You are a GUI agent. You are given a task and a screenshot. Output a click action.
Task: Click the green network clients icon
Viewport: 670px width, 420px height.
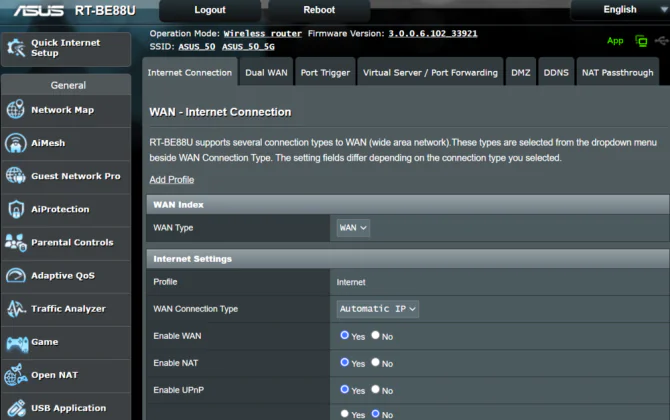click(641, 41)
